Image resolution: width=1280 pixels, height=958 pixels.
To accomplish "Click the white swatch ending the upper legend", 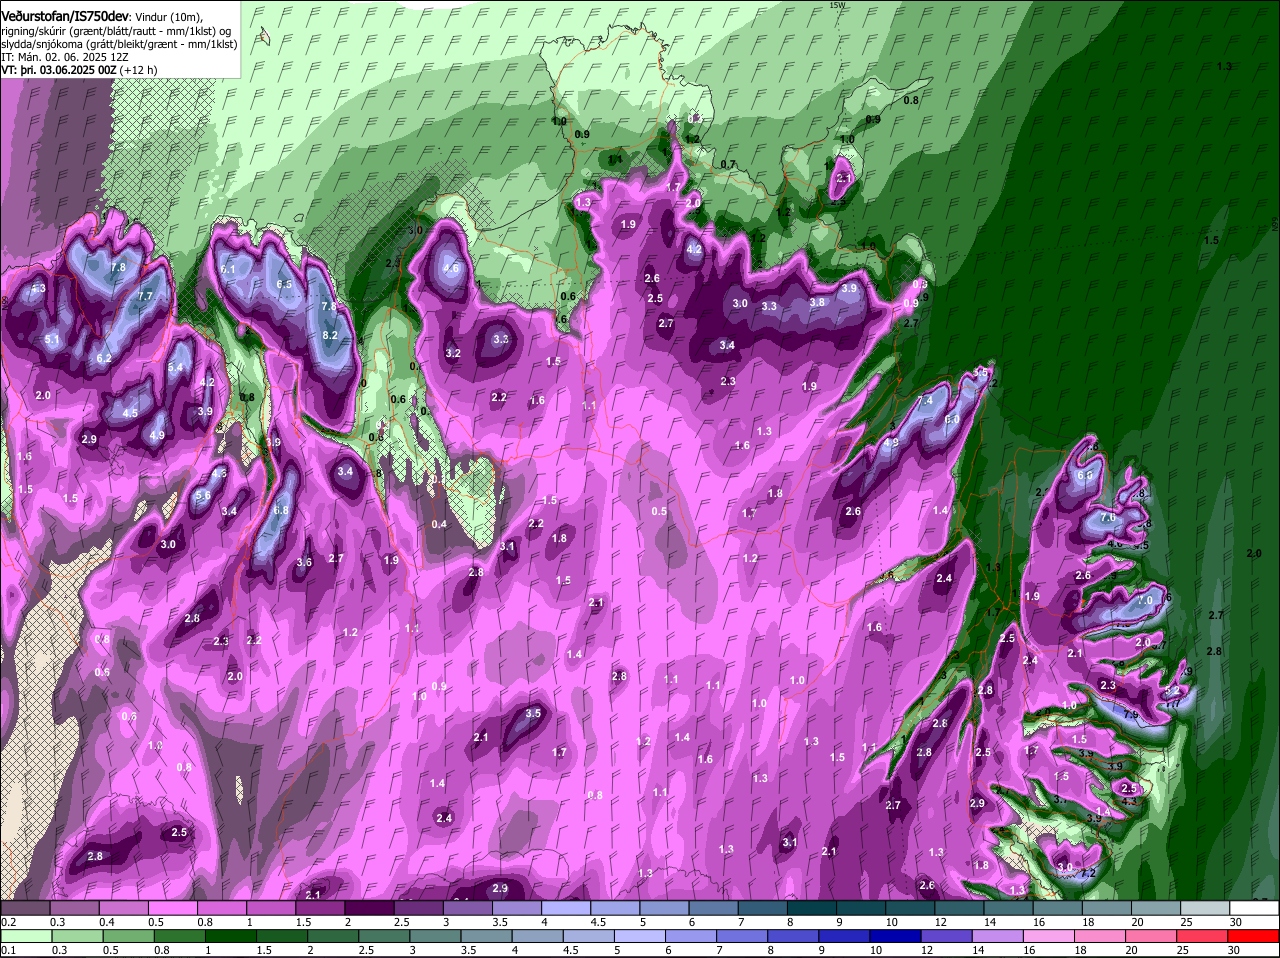I will pyautogui.click(x=1255, y=908).
